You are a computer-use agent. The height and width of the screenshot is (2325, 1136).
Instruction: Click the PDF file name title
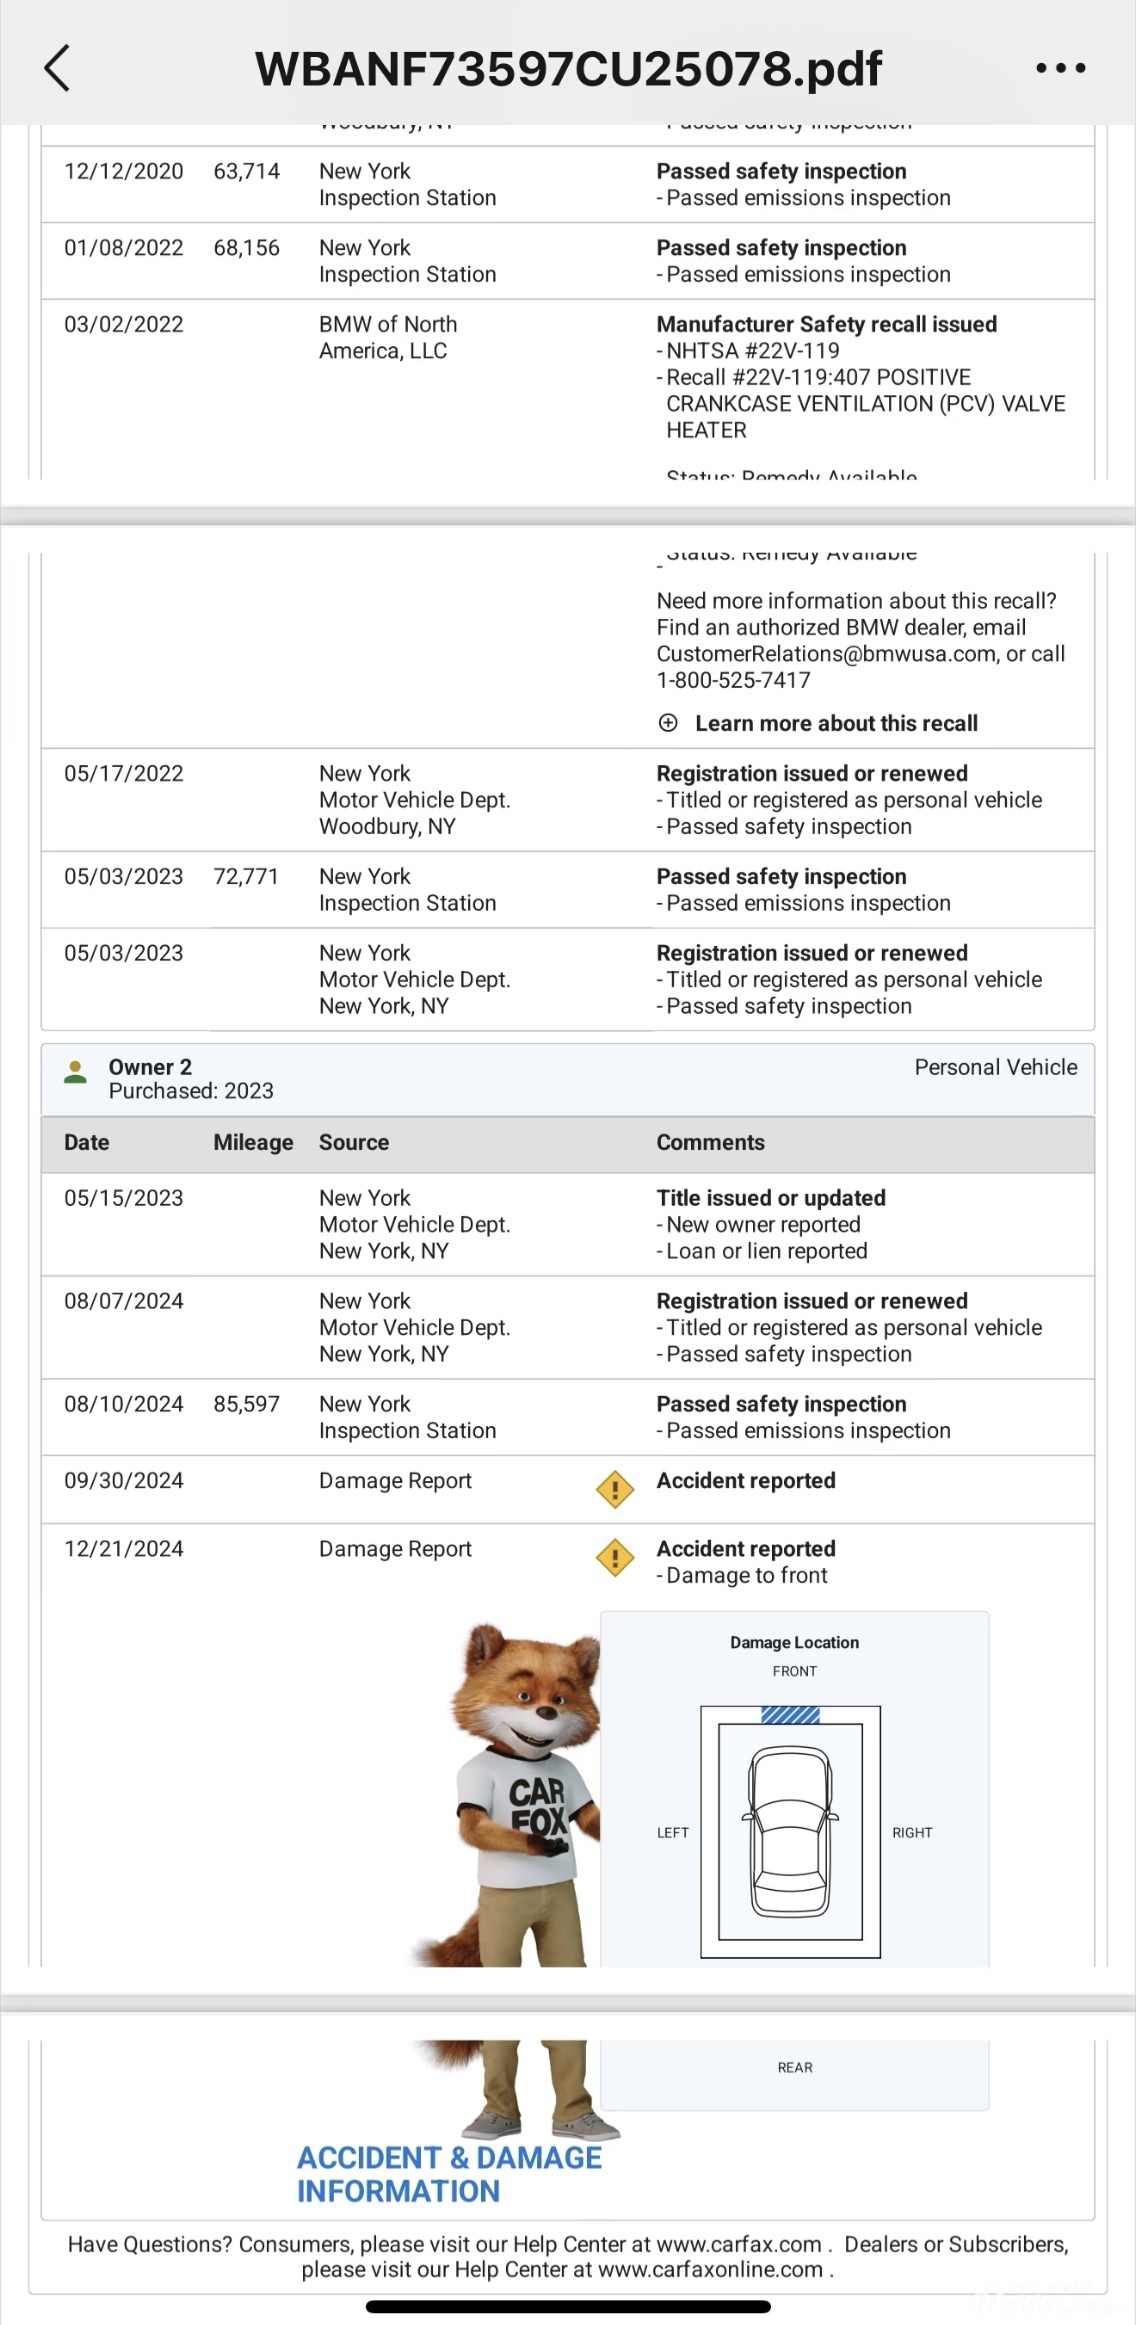(568, 69)
